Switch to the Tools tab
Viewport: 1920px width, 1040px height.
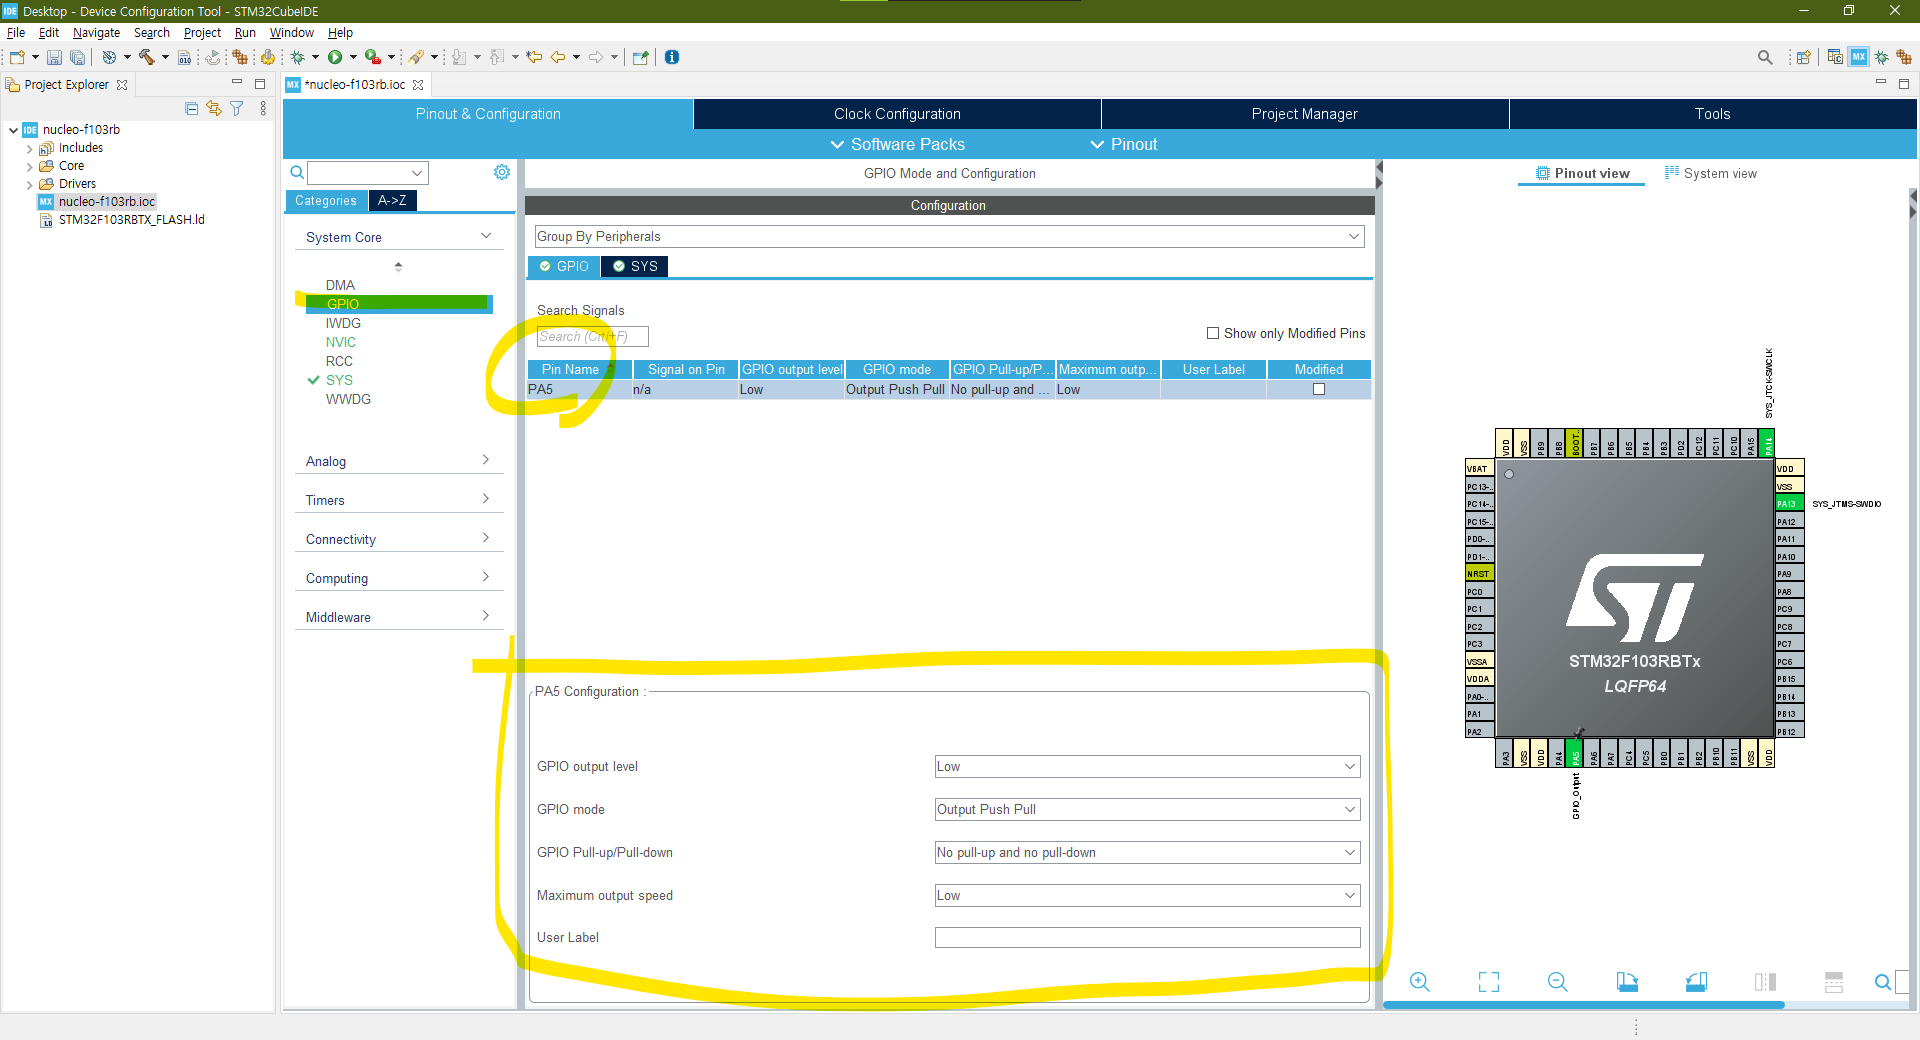pos(1712,114)
